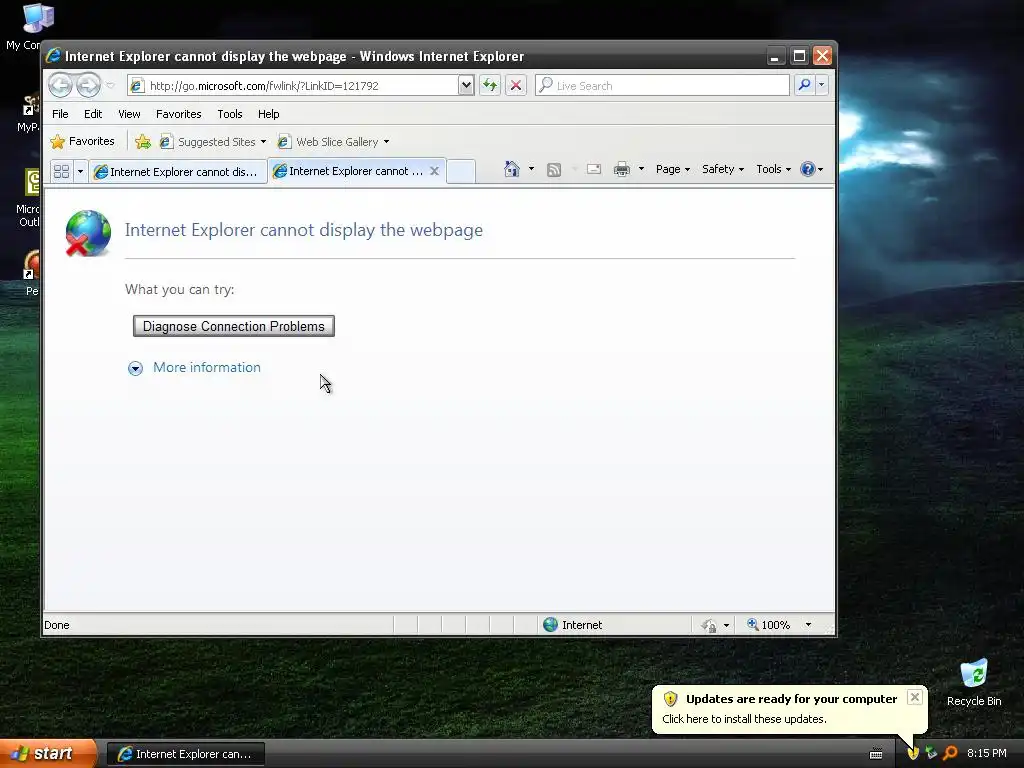This screenshot has width=1024, height=768.
Task: Click the network connection tray icon
Action: [932, 753]
